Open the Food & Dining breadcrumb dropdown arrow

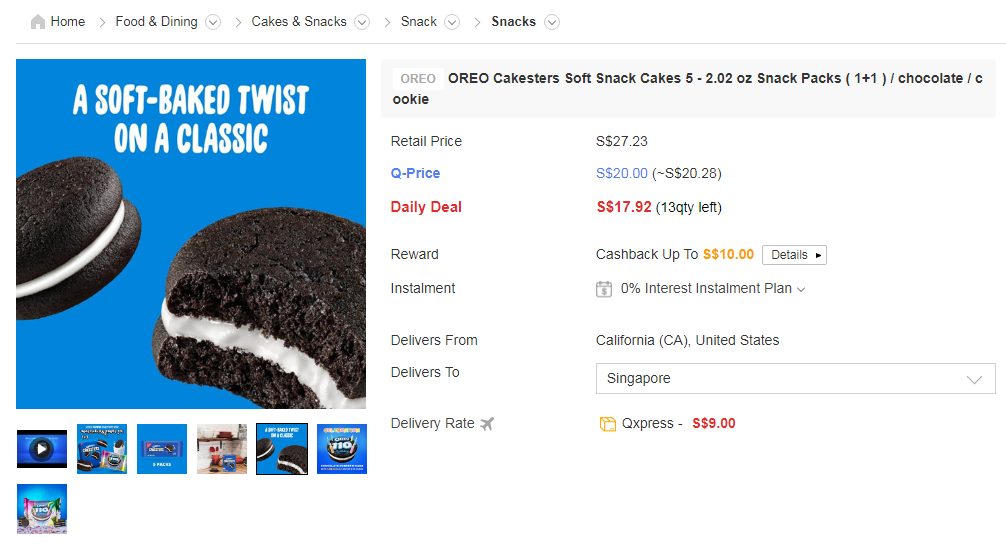[x=213, y=22]
